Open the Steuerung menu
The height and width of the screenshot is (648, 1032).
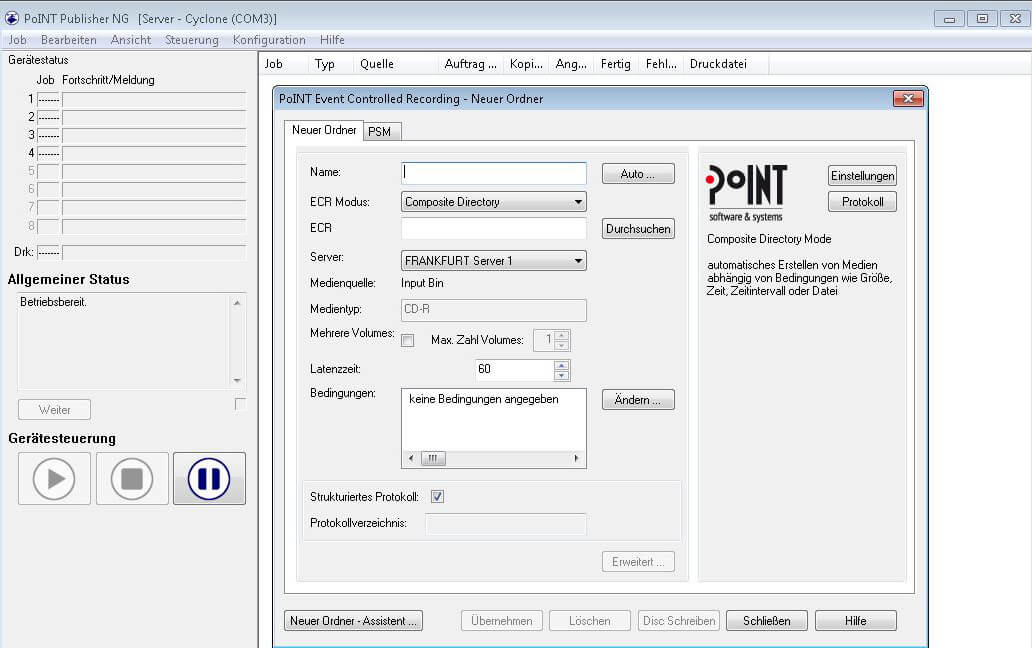click(192, 40)
